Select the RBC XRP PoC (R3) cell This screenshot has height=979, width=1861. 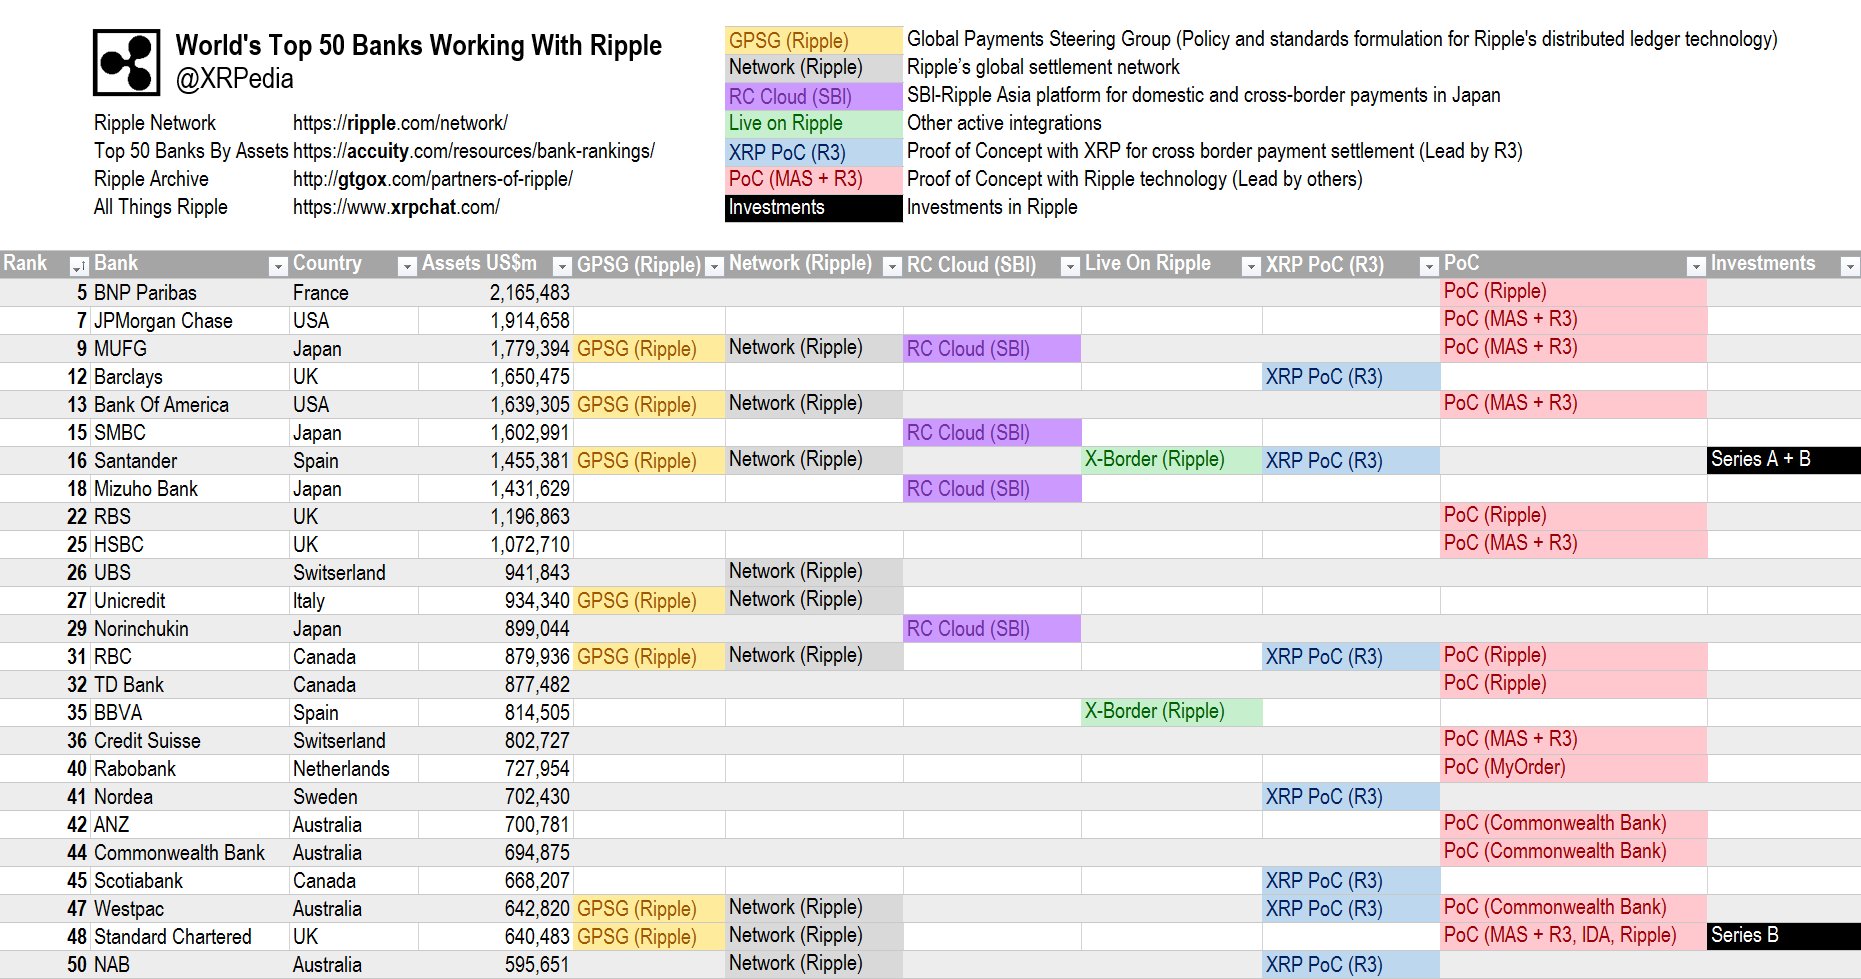pos(1351,657)
